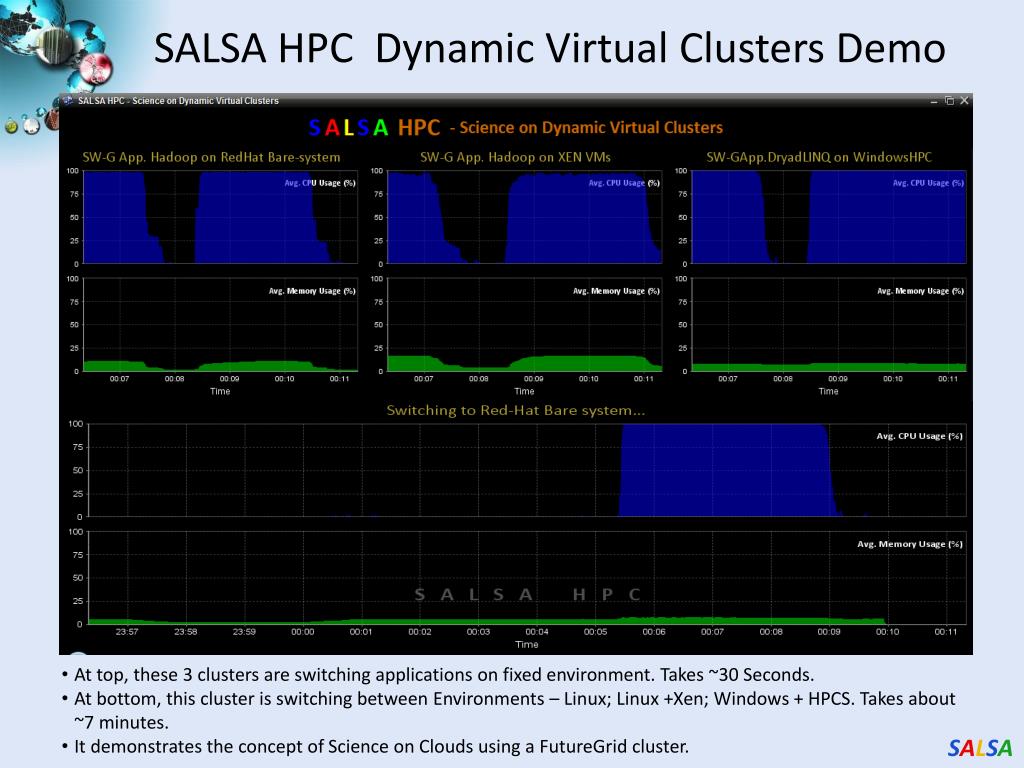Click the bottom chart Avg. Memory Usage legend
1024x768 pixels.
910,544
